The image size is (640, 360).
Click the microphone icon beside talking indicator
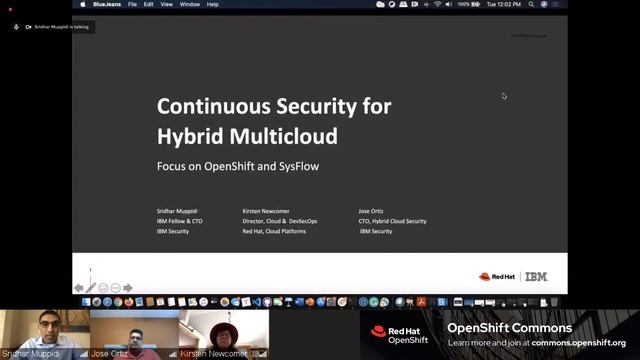[x=16, y=27]
